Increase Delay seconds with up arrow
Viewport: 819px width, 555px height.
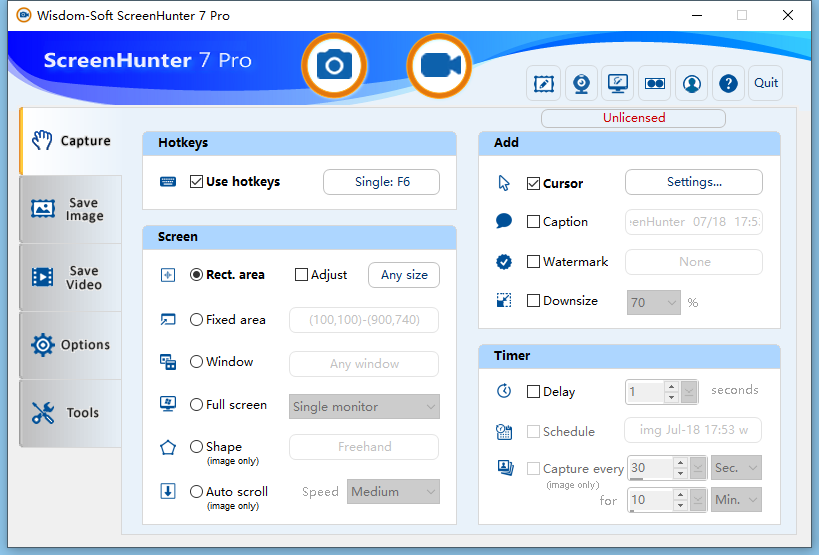pos(672,387)
